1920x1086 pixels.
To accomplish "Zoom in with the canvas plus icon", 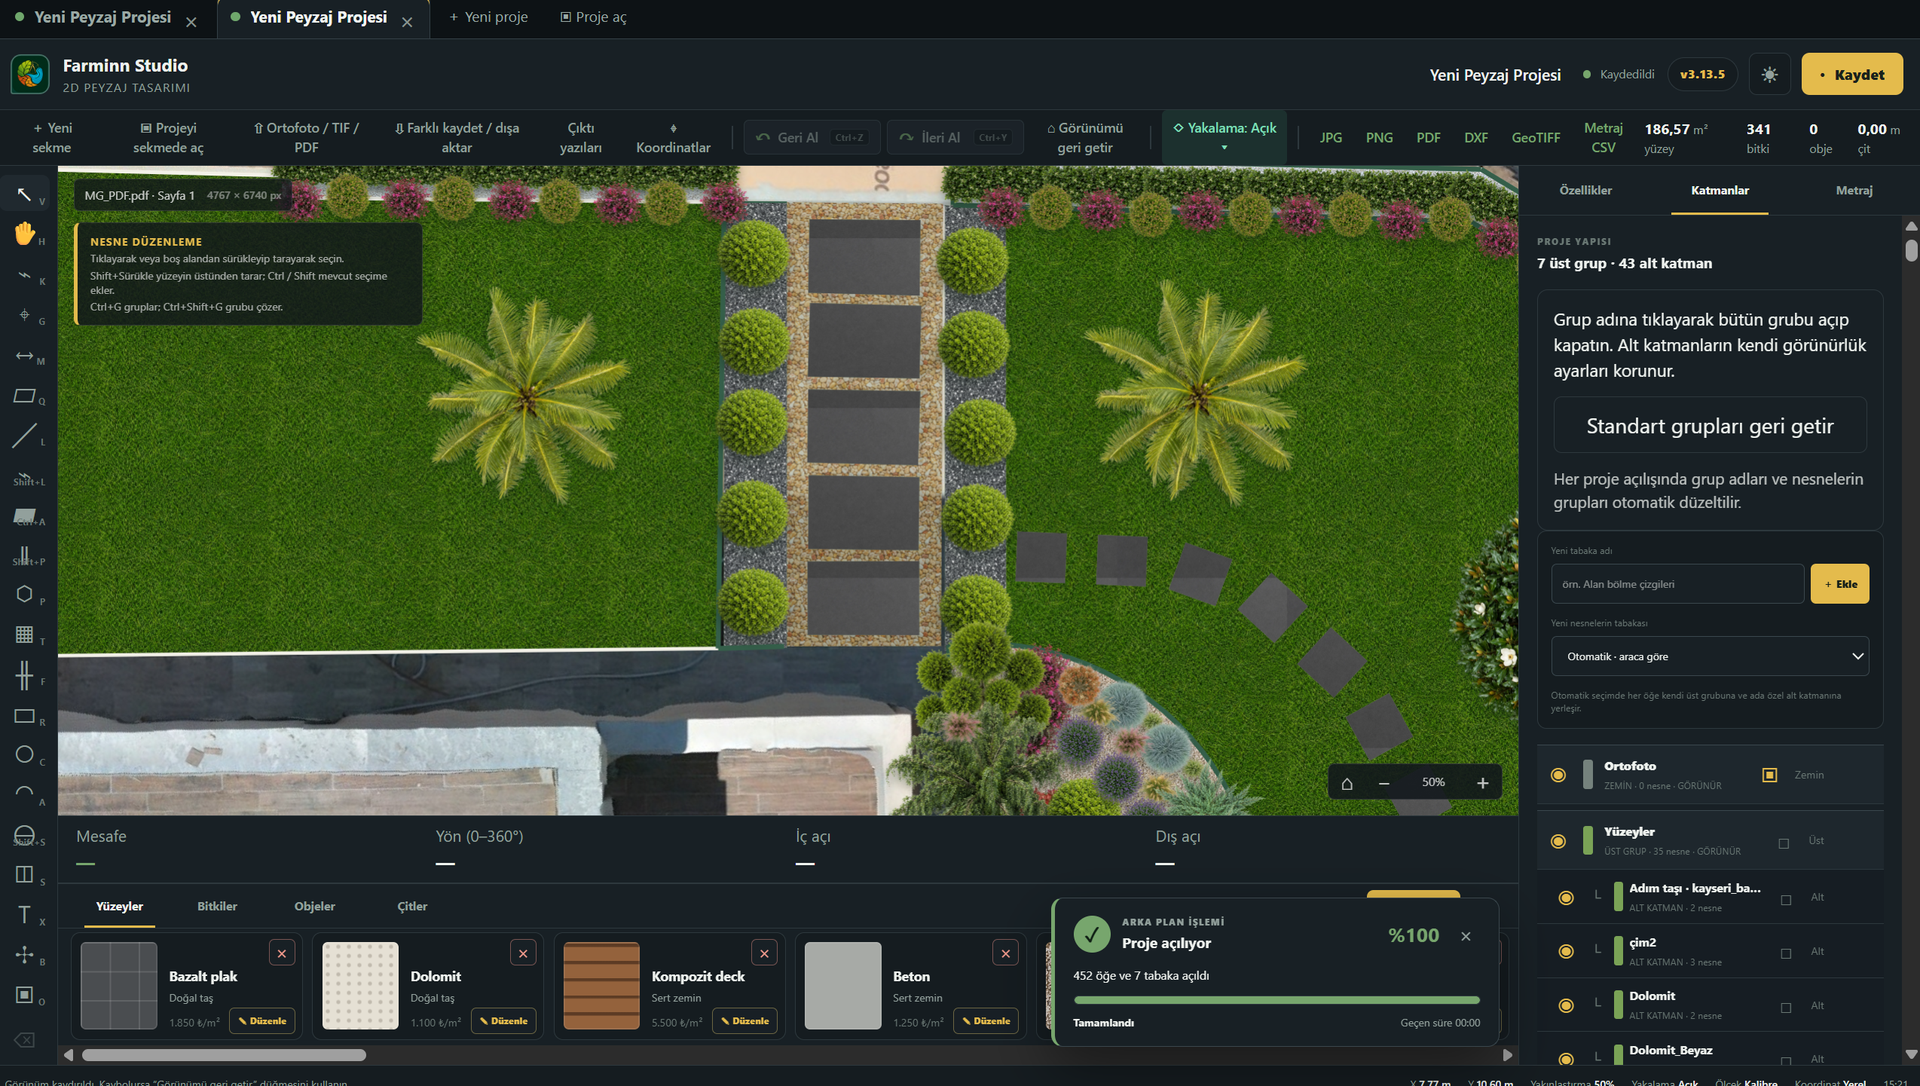I will (1483, 783).
